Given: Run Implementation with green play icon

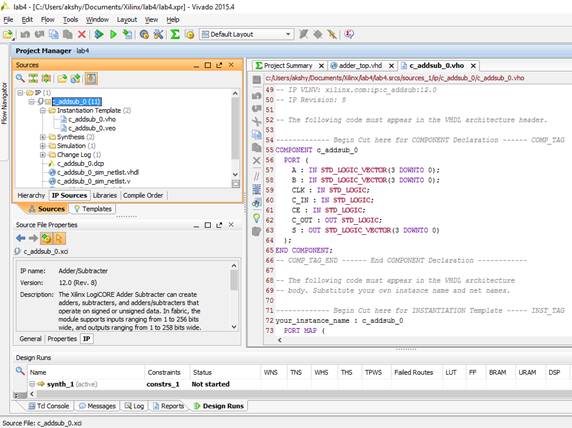Looking at the screenshot, I should coord(113,34).
